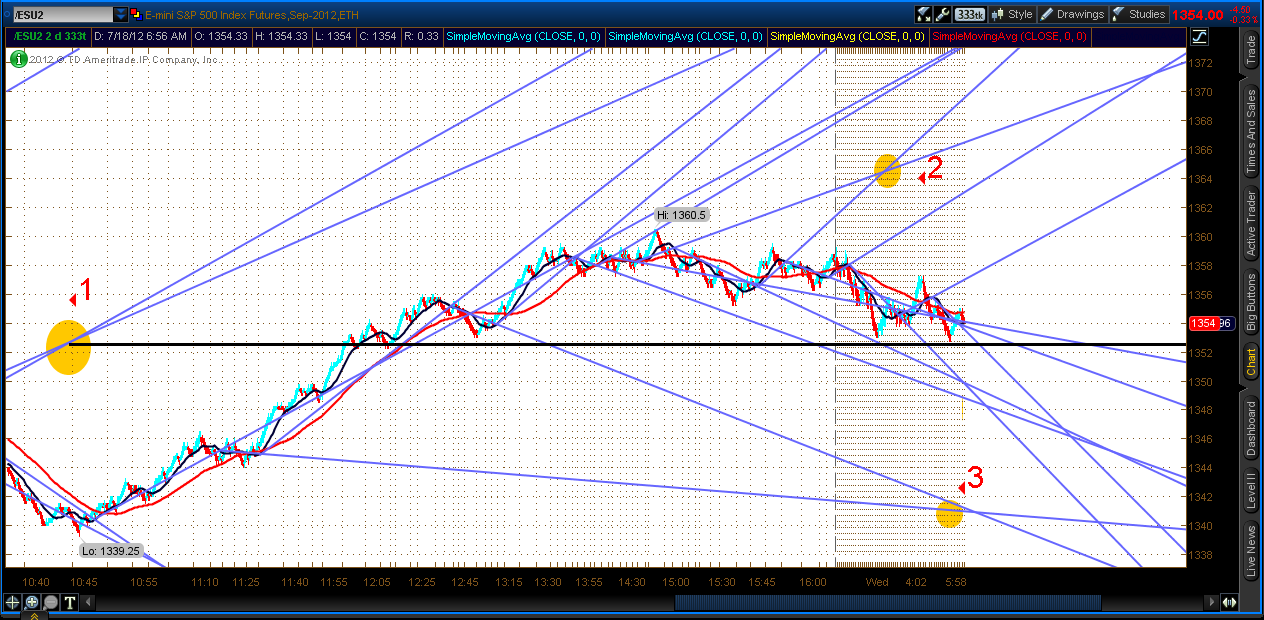Click the /ESU2 2 d 333t label
This screenshot has width=1264, height=620.
click(x=48, y=36)
